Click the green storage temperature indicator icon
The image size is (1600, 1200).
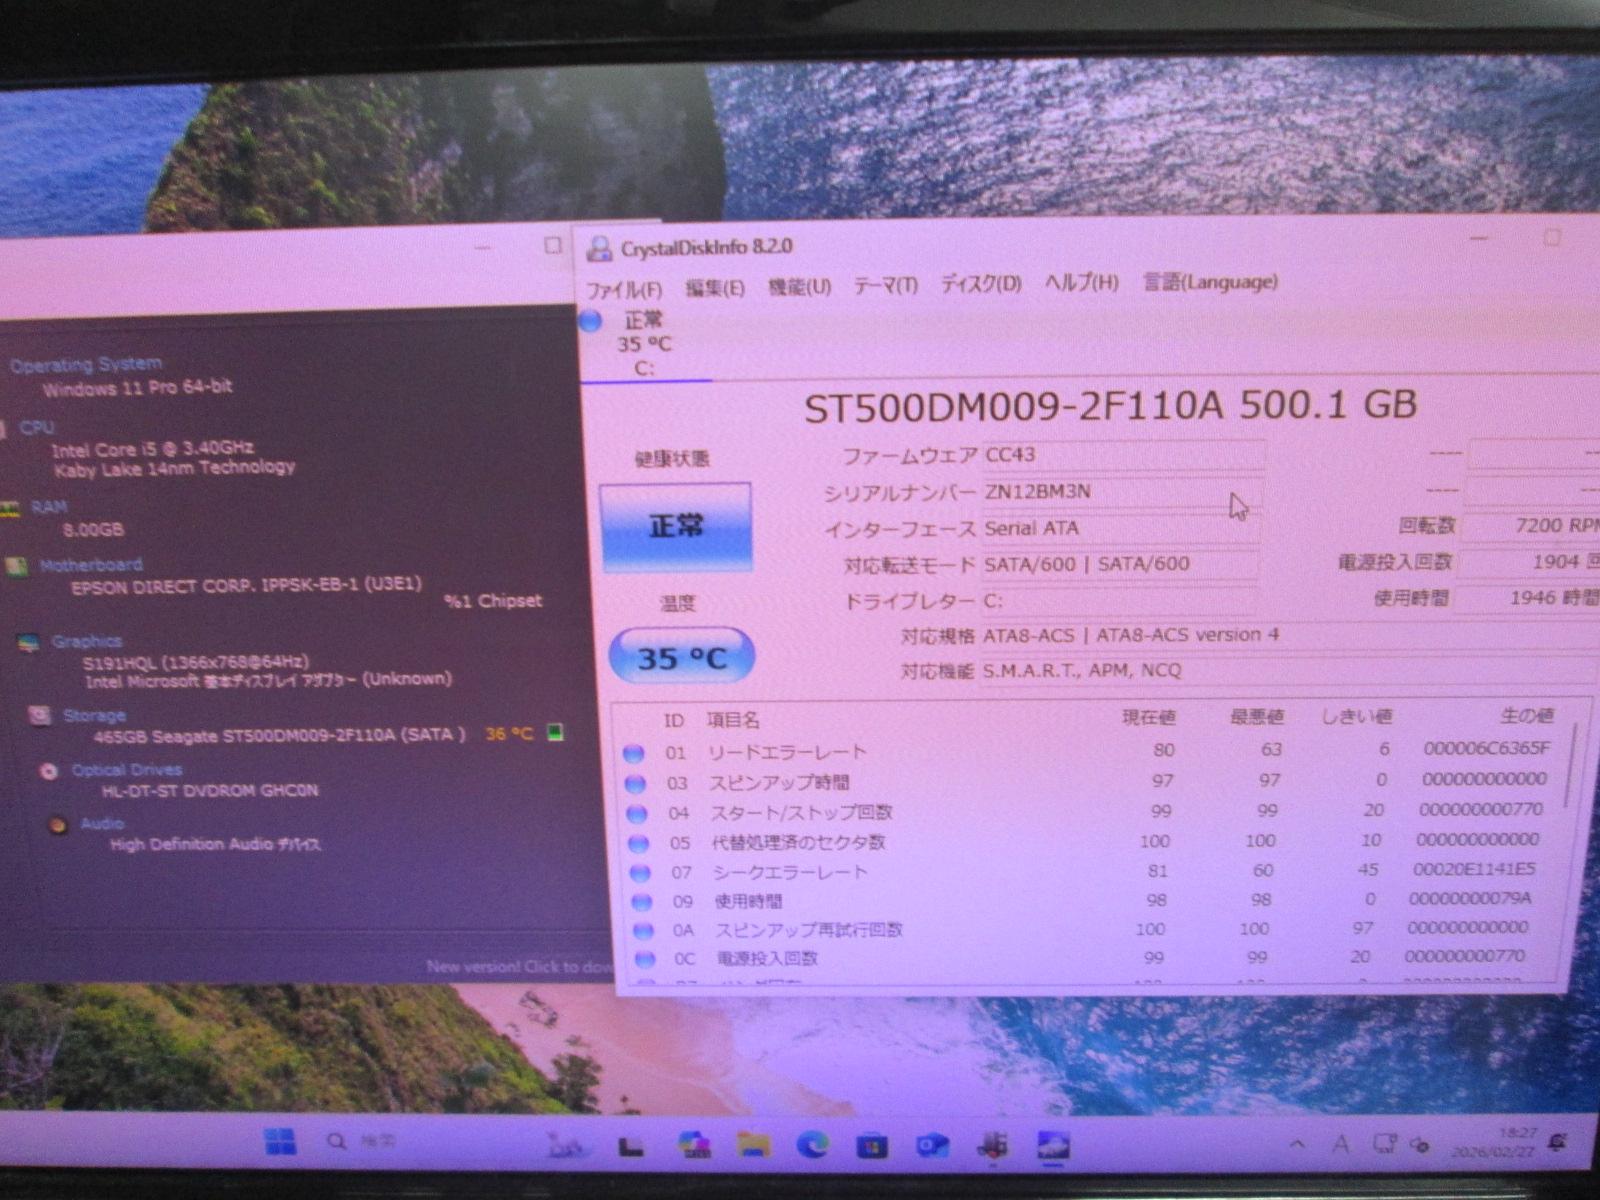[556, 733]
